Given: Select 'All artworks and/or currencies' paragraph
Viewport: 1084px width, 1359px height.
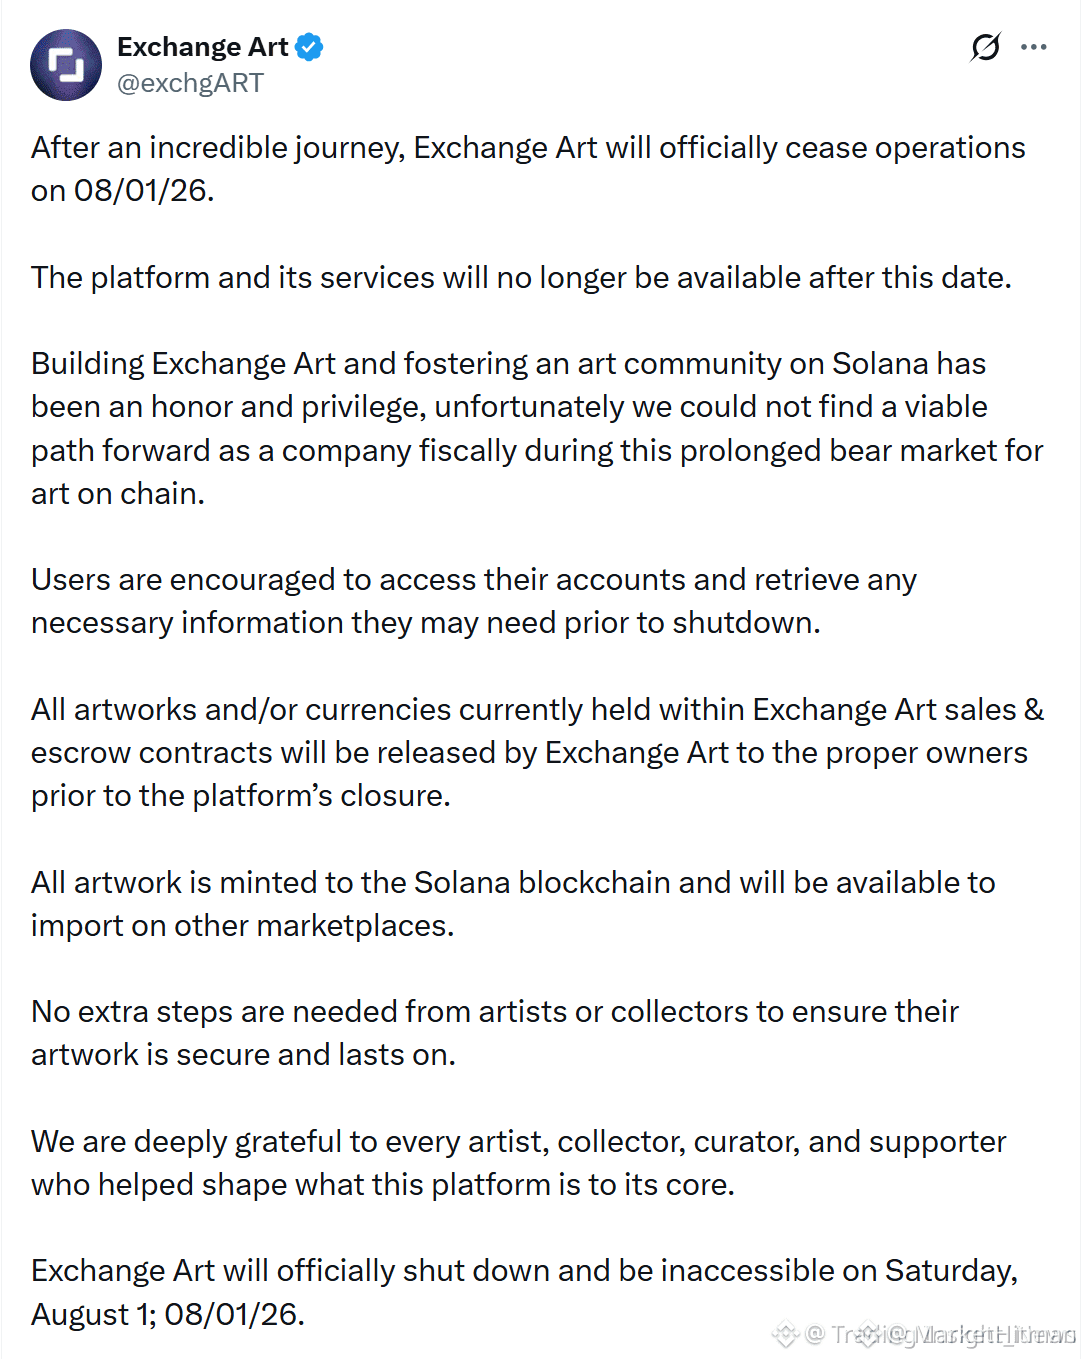Looking at the screenshot, I should [537, 752].
